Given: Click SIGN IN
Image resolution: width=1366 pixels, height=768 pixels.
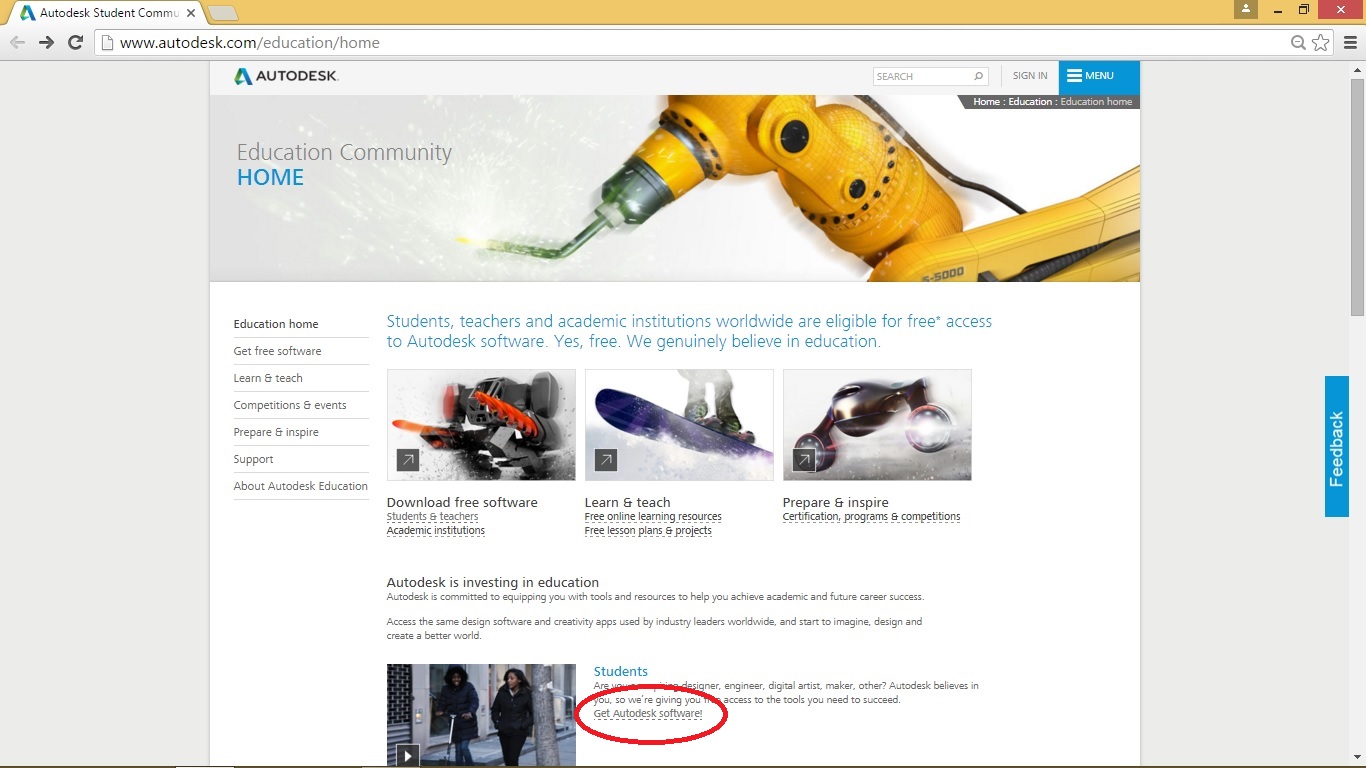Looking at the screenshot, I should pyautogui.click(x=1030, y=76).
